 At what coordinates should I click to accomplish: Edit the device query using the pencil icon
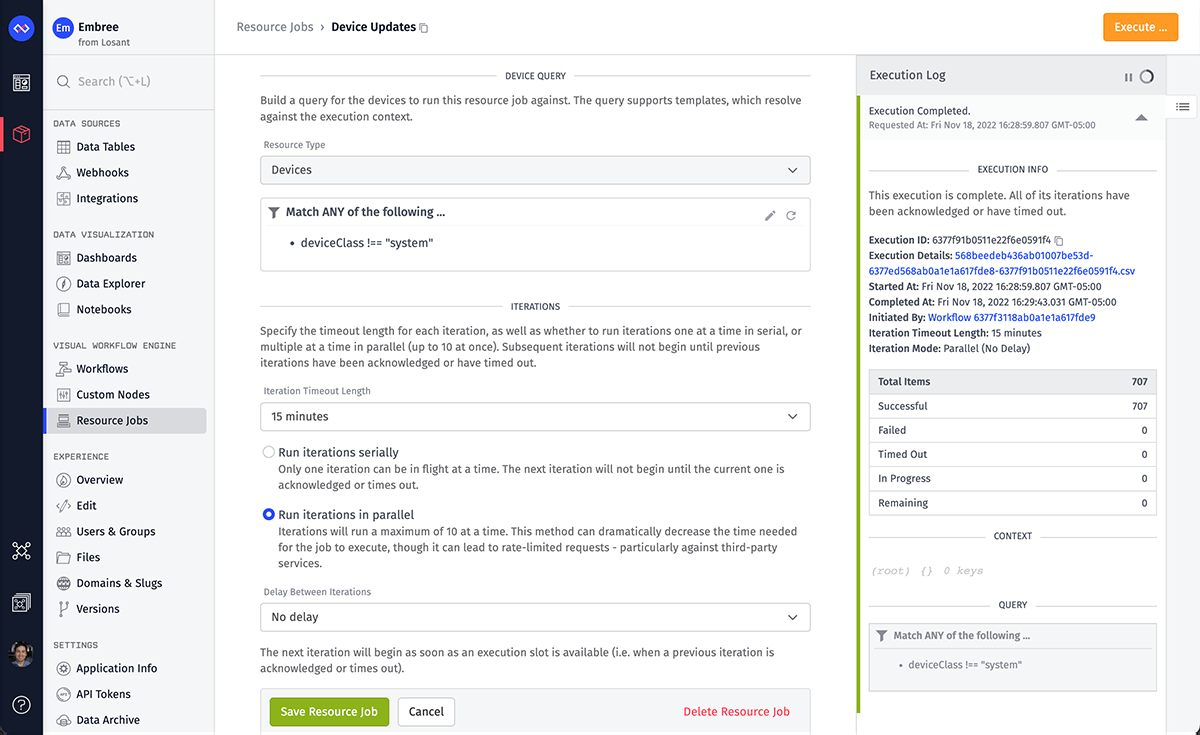769,215
